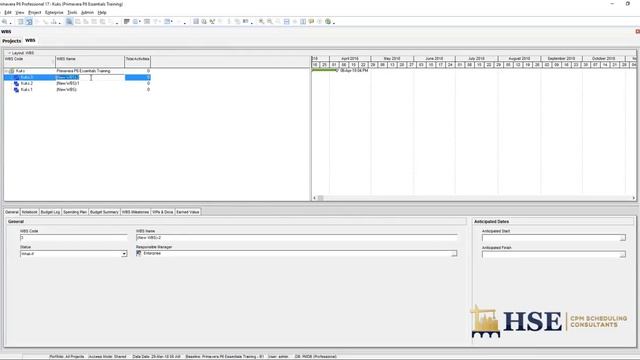Click the 'DB: PMDB (Professional)' status text
This screenshot has width=640, height=360.
(x=316, y=356)
